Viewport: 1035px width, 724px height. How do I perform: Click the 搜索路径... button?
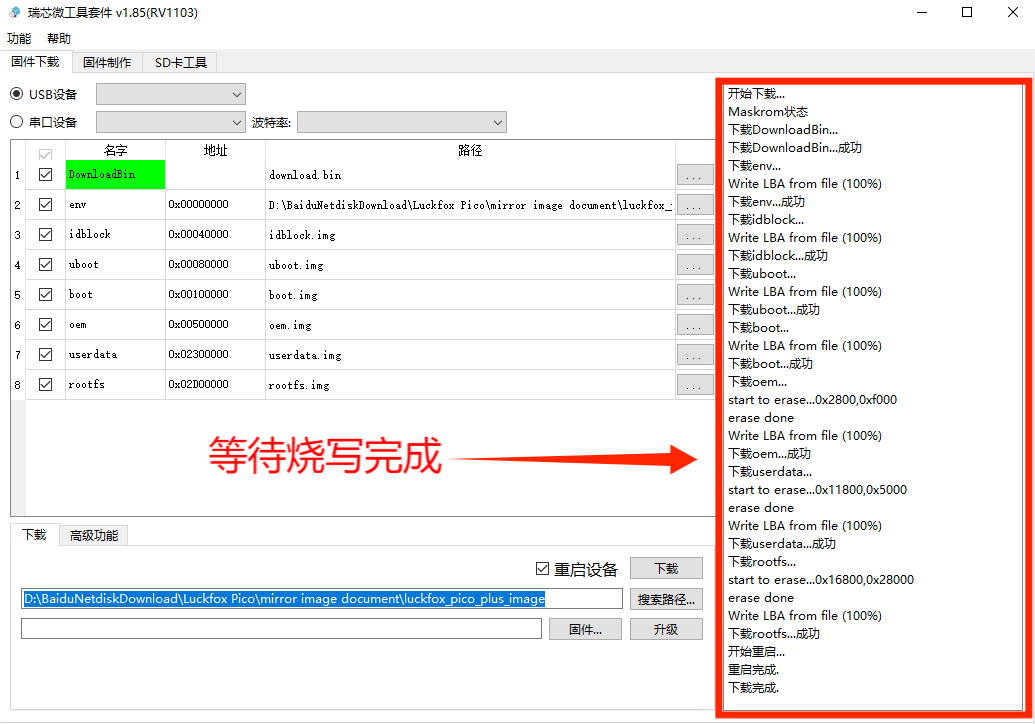pos(666,599)
